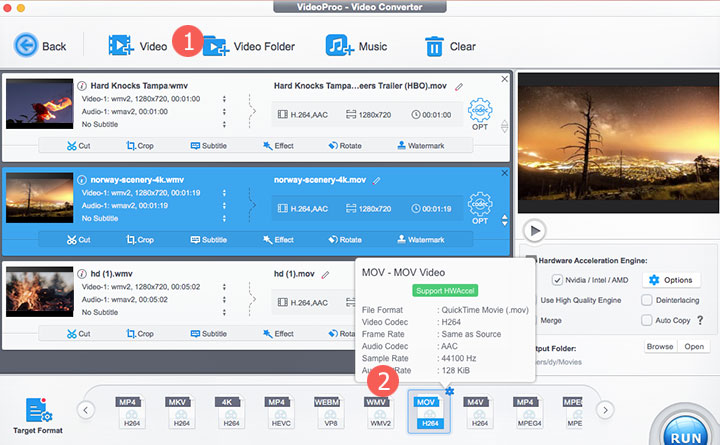The image size is (720, 445).
Task: Cut the hd (1).wmv video
Action: coord(79,334)
